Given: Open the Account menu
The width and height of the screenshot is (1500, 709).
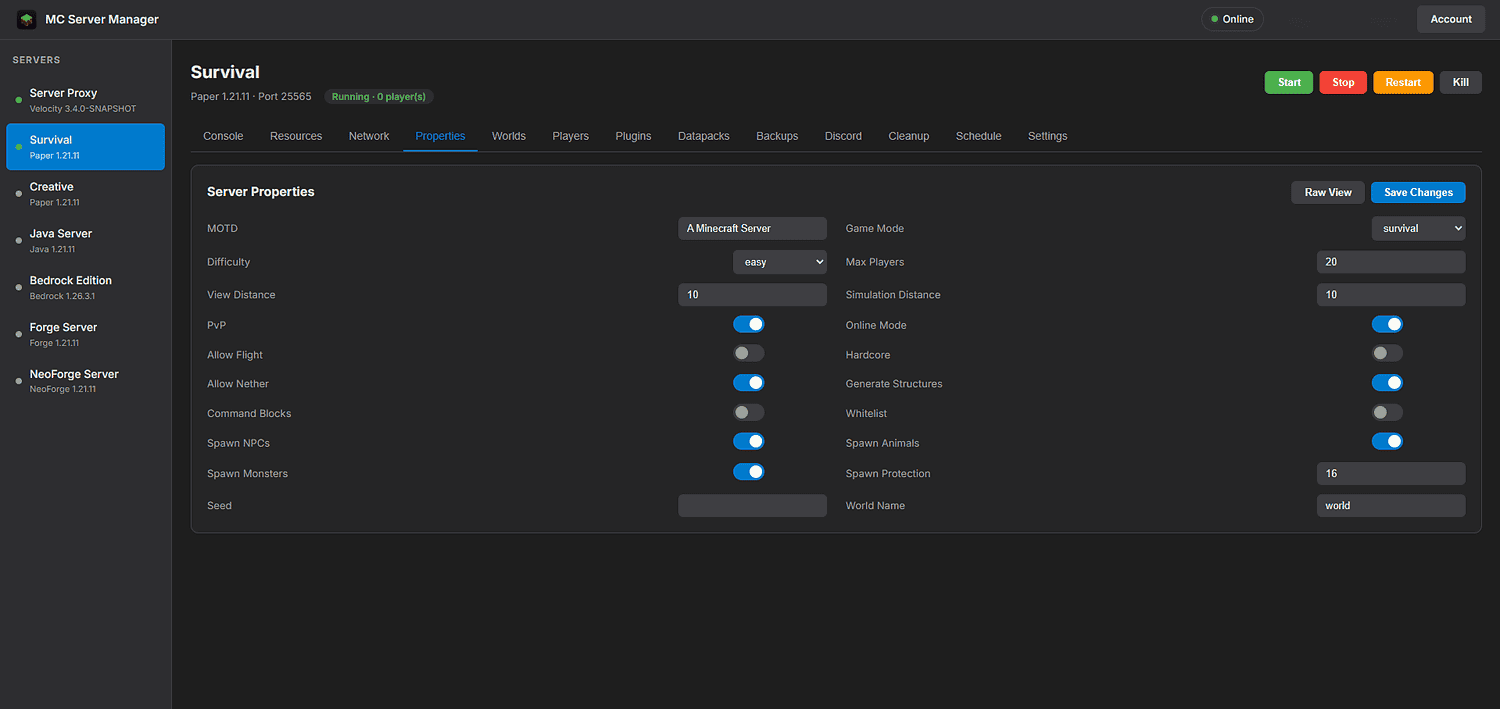Looking at the screenshot, I should (x=1451, y=19).
